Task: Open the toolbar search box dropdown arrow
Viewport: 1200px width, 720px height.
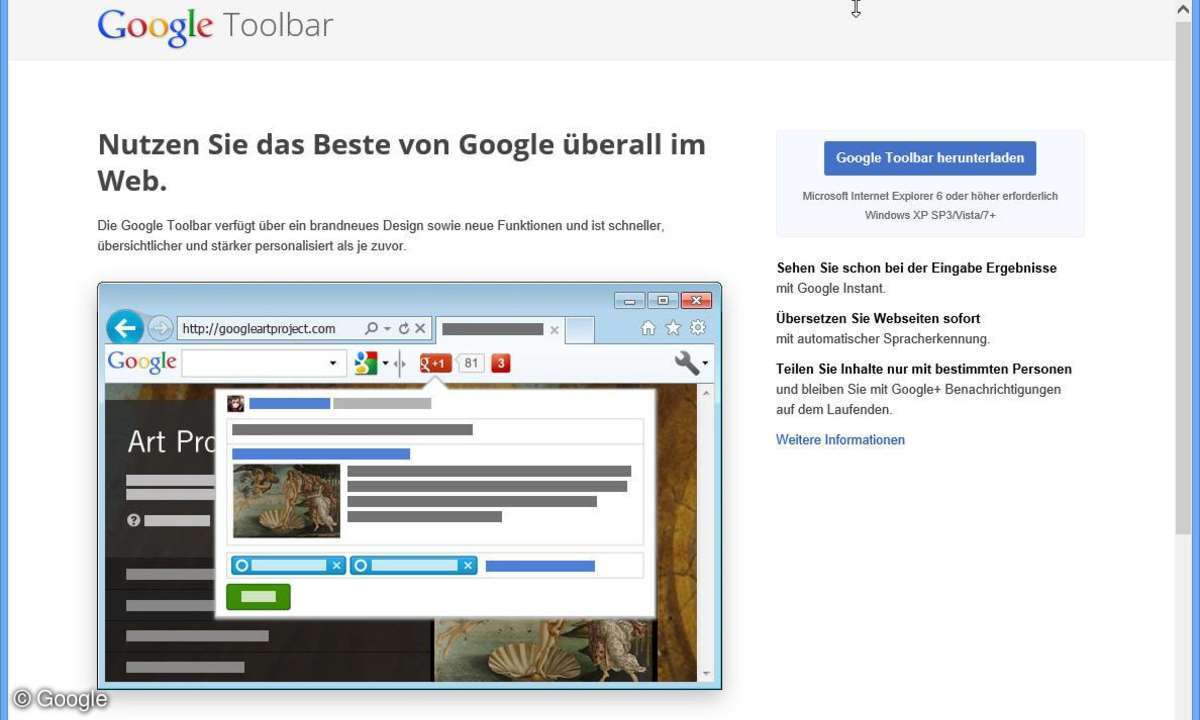Action: click(334, 363)
